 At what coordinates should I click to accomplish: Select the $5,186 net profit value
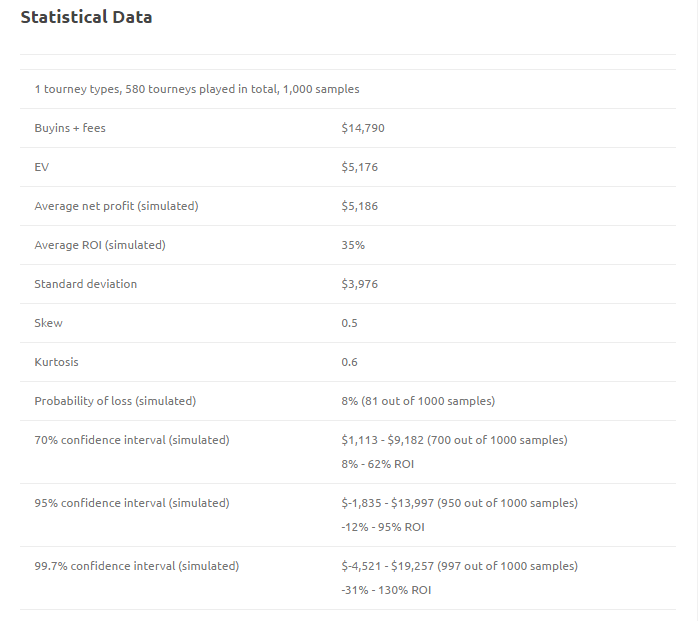359,206
